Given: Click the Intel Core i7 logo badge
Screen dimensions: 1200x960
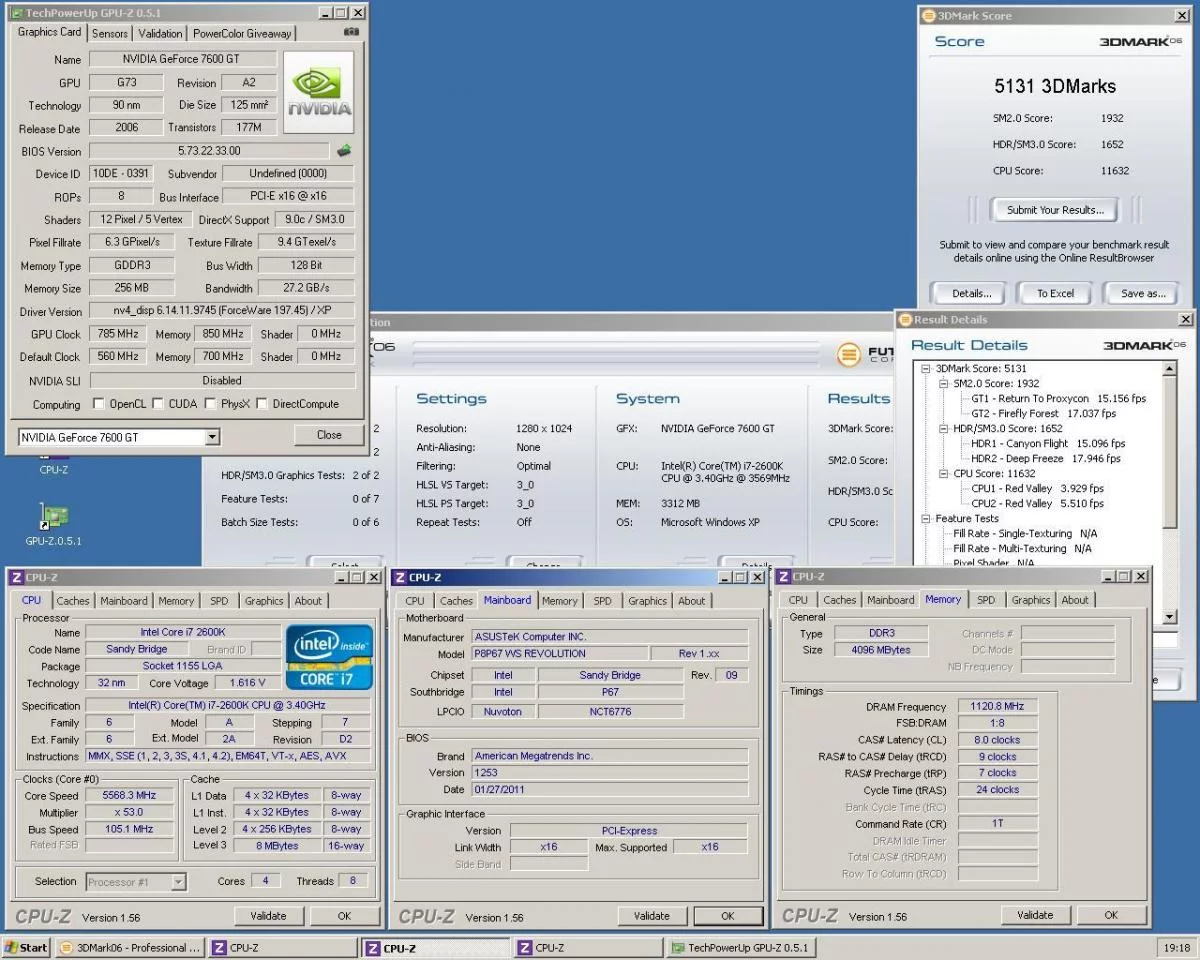Looking at the screenshot, I should [x=329, y=656].
